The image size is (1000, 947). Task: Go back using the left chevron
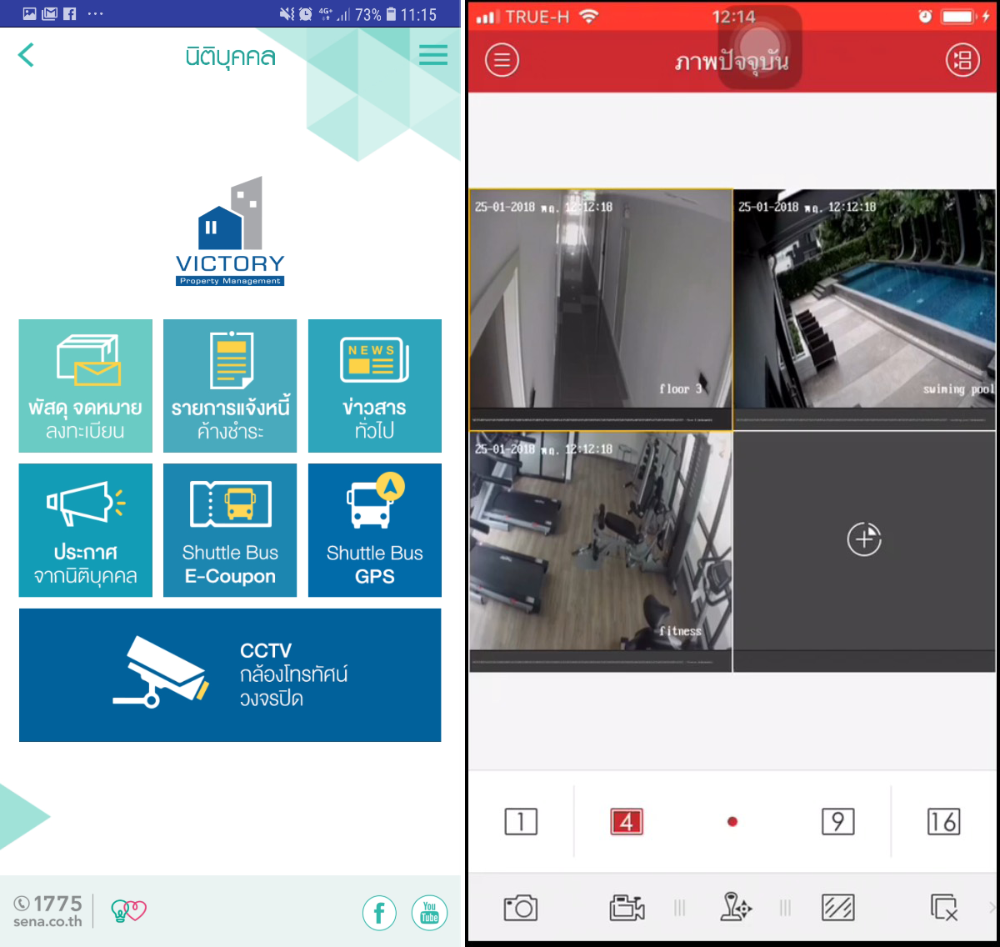26,55
